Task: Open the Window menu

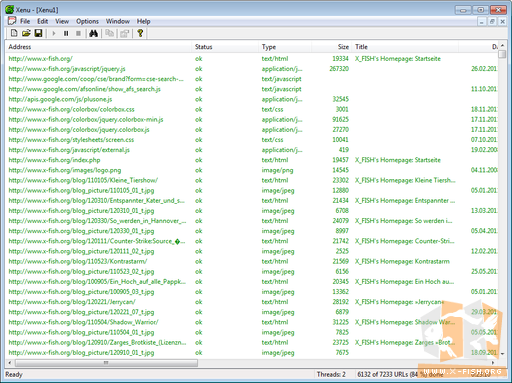Action: click(118, 21)
